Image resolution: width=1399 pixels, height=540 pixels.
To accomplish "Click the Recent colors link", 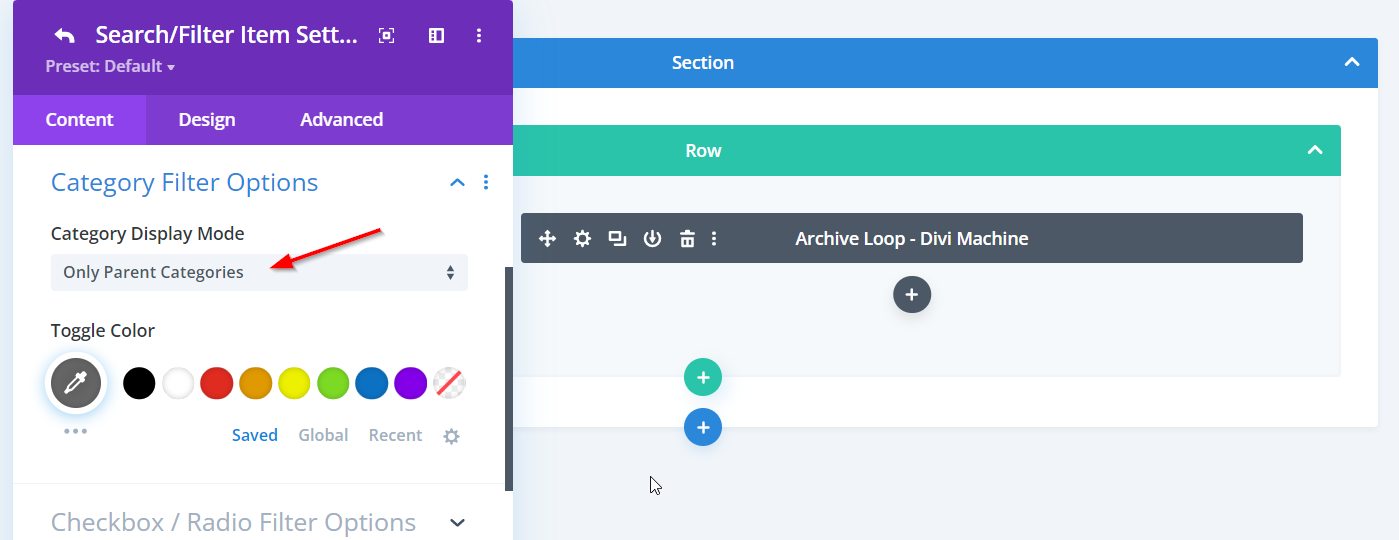I will 395,435.
